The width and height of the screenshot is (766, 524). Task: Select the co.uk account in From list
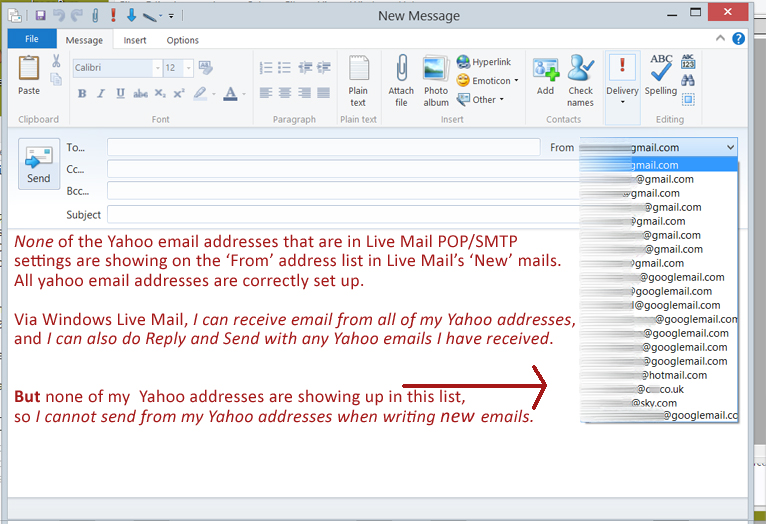point(659,389)
